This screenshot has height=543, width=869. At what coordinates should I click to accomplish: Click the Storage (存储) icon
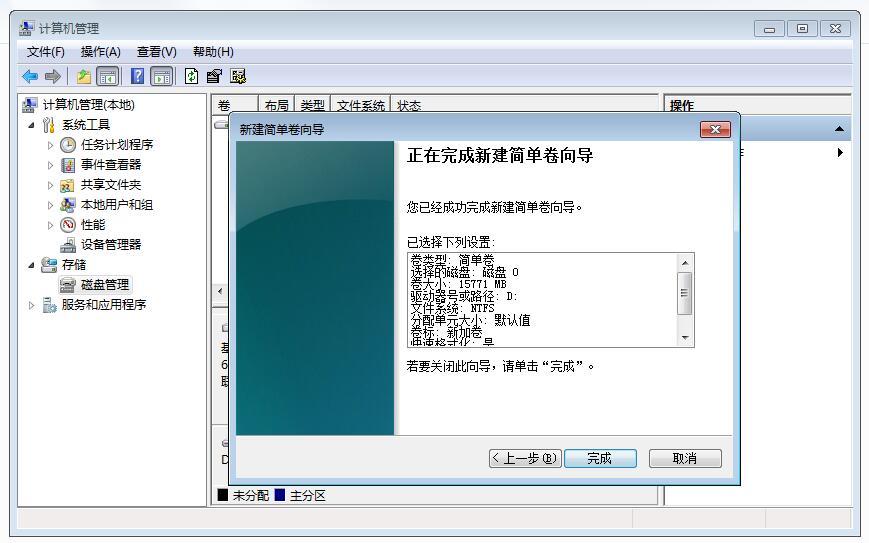(49, 265)
